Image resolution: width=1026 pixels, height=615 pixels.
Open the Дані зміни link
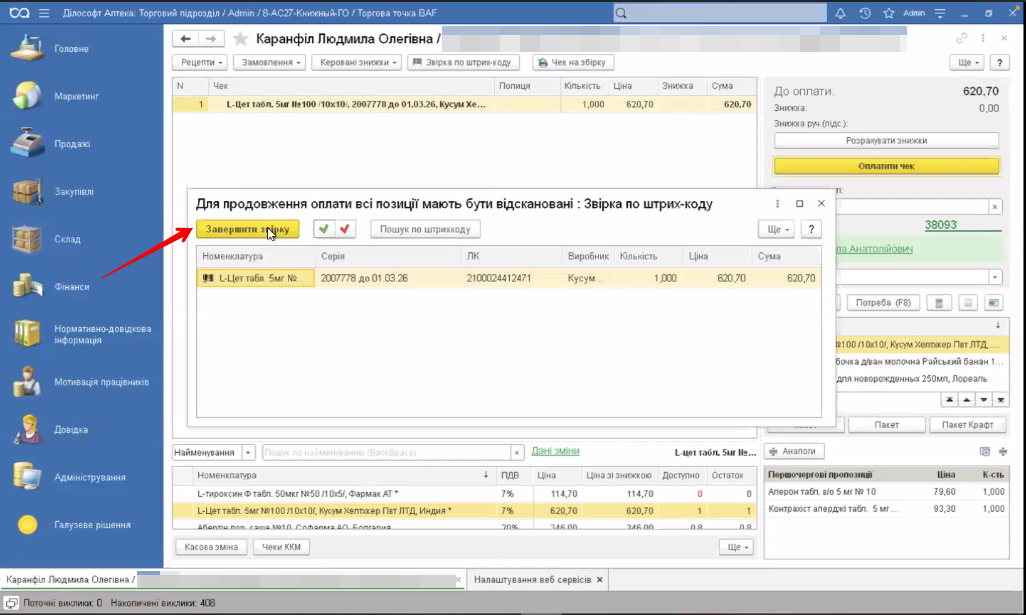tap(555, 452)
